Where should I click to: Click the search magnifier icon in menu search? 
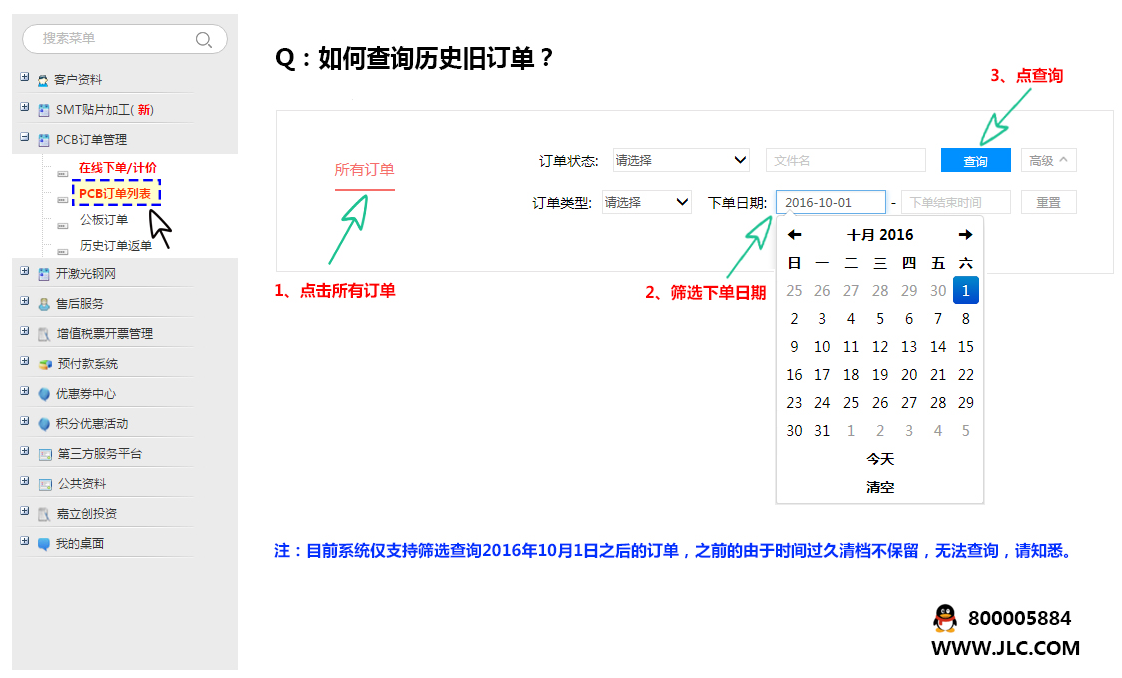pyautogui.click(x=204, y=39)
